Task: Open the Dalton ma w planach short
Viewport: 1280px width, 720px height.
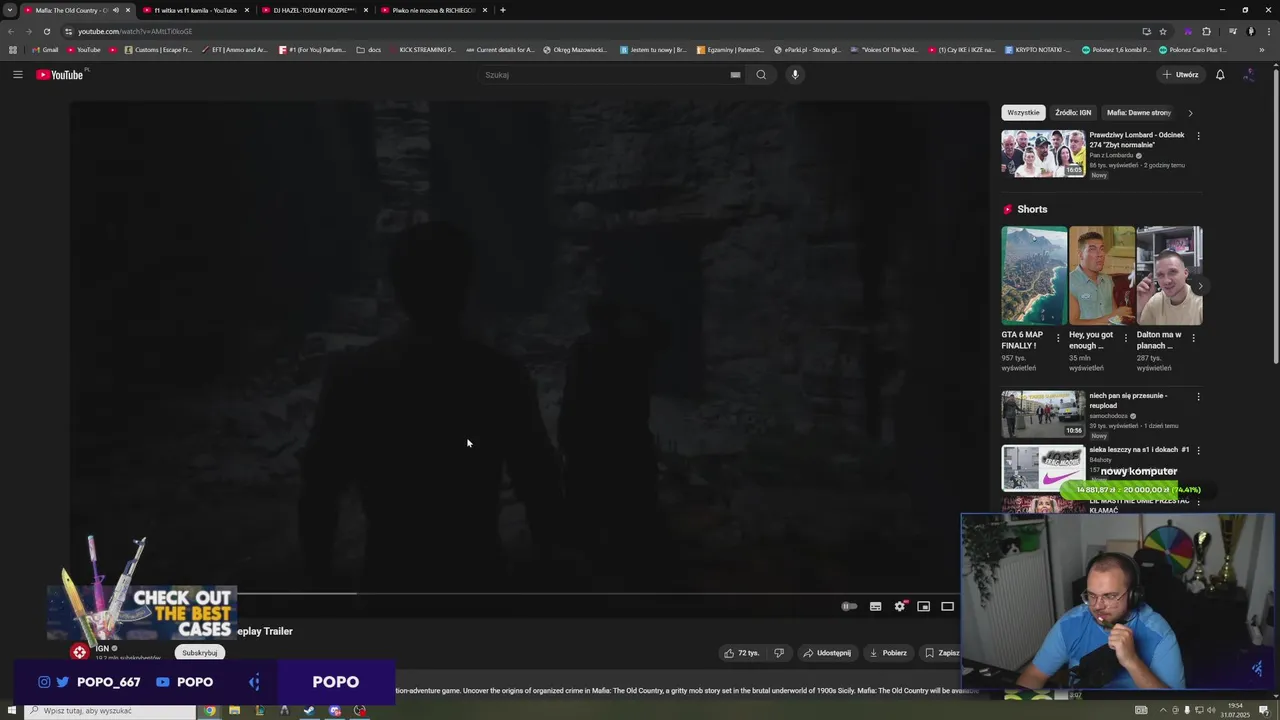Action: [x=1169, y=275]
